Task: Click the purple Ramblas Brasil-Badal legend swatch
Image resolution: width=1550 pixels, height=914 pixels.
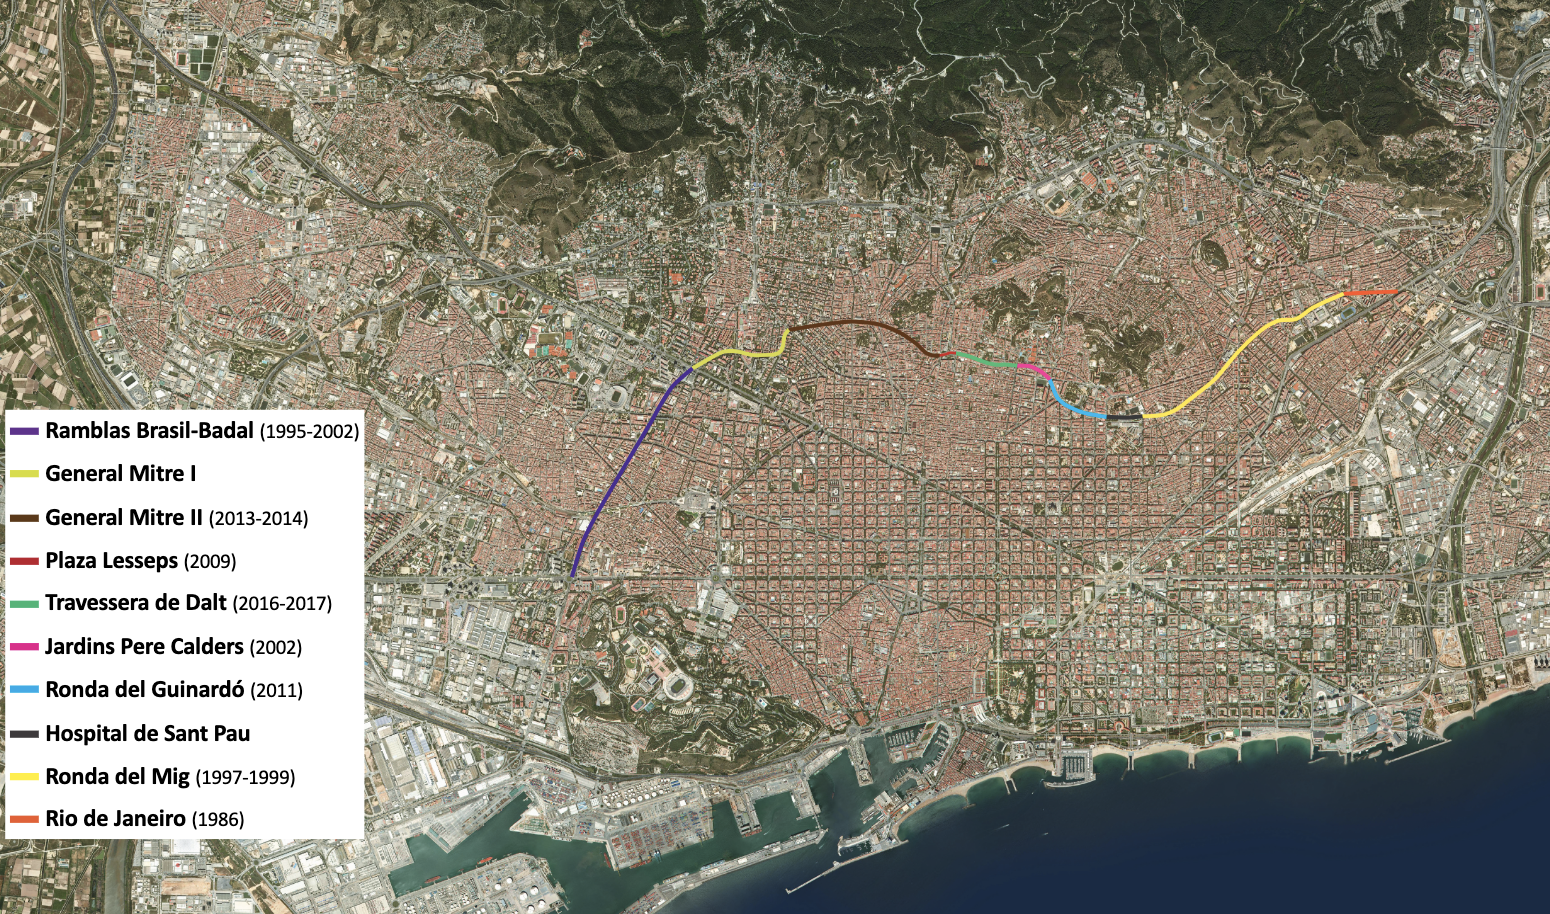Action: click(24, 432)
